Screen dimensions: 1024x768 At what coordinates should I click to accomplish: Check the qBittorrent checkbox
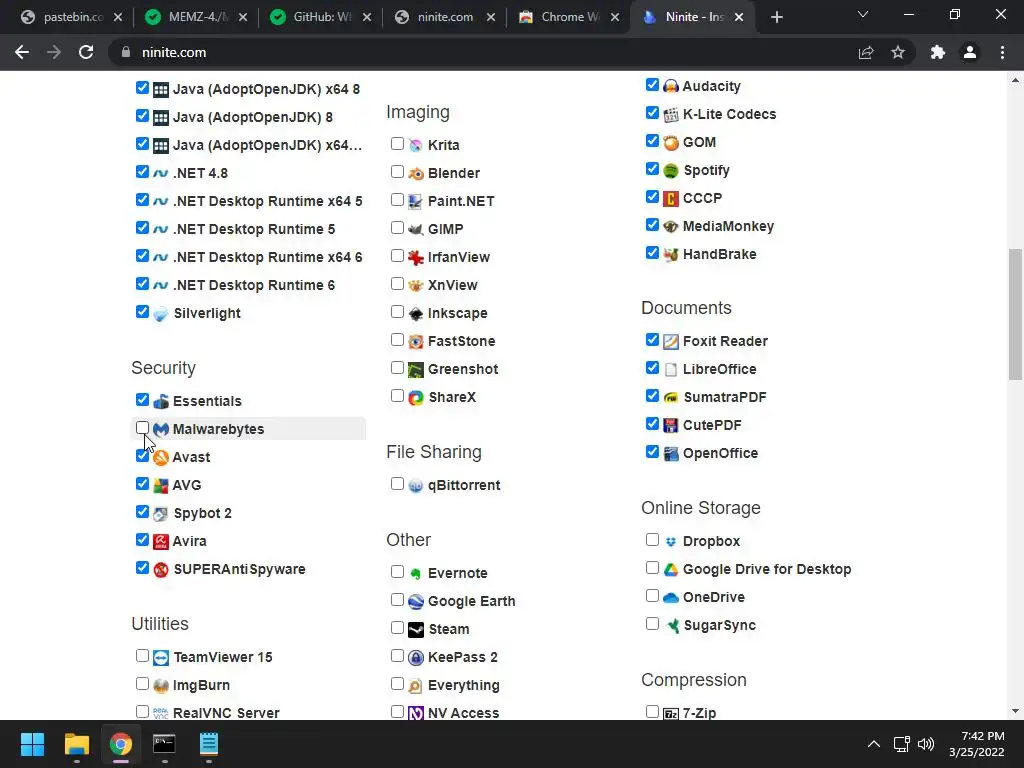pyautogui.click(x=397, y=484)
